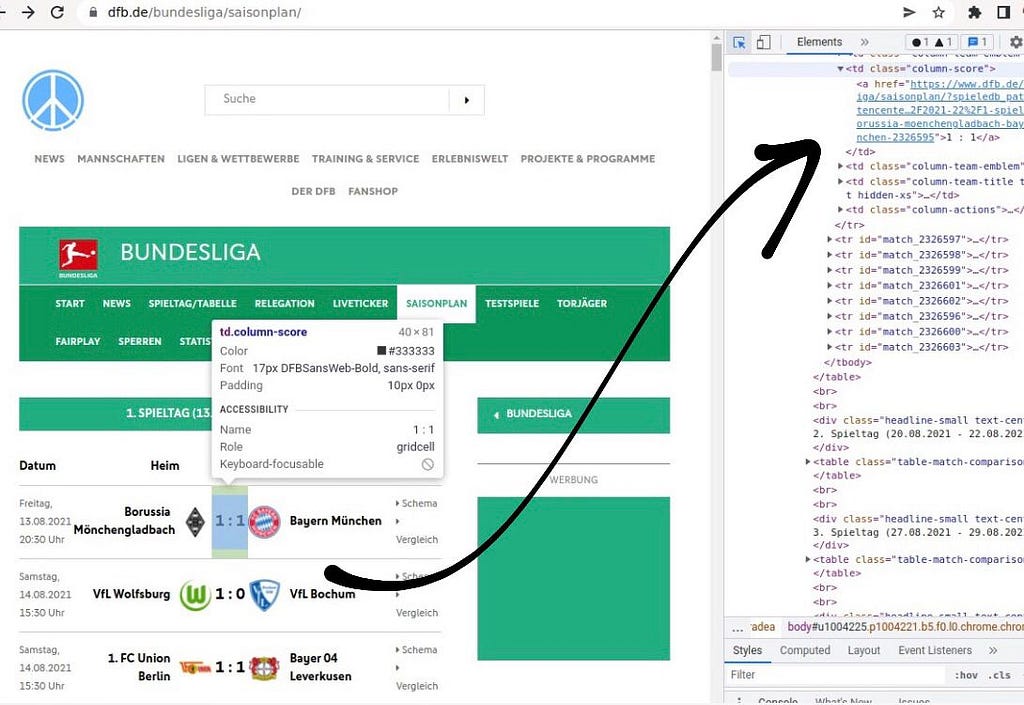Select SPIELTAG/TABELLE tab
This screenshot has width=1024, height=705.
point(193,304)
